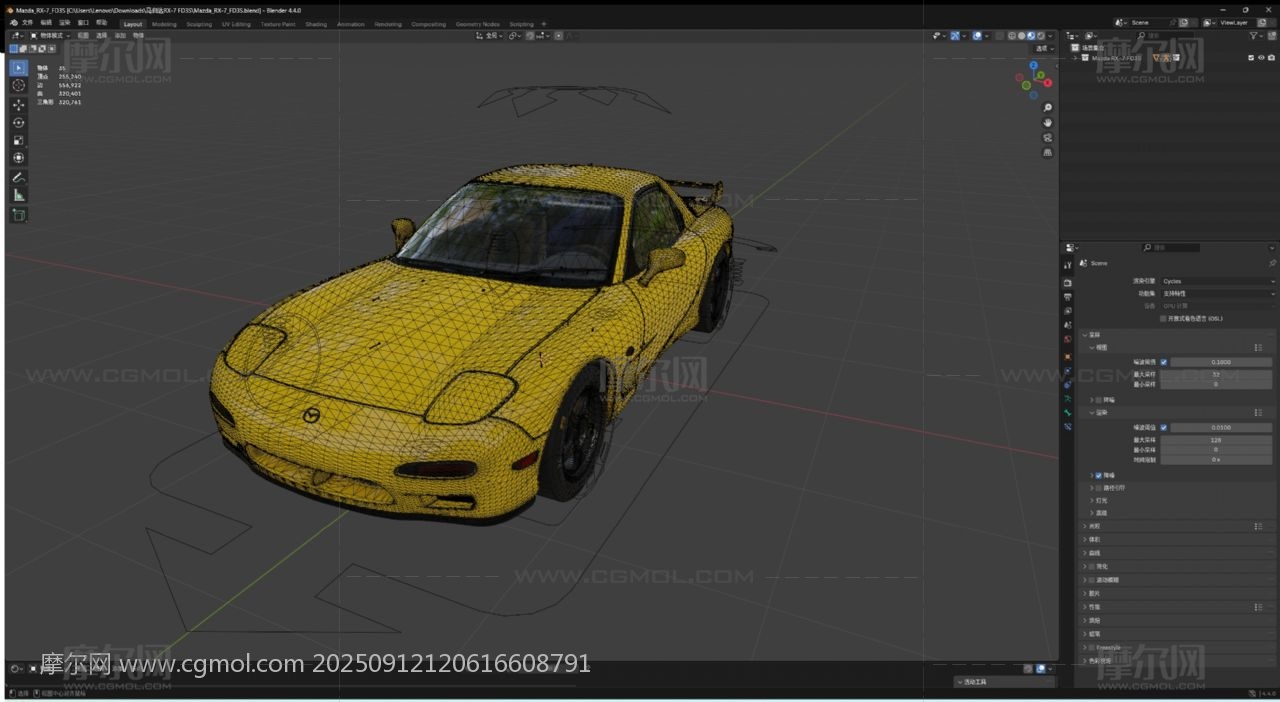Image resolution: width=1280 pixels, height=702 pixels.
Task: Open the render engine Cycles dropdown
Action: (1218, 282)
